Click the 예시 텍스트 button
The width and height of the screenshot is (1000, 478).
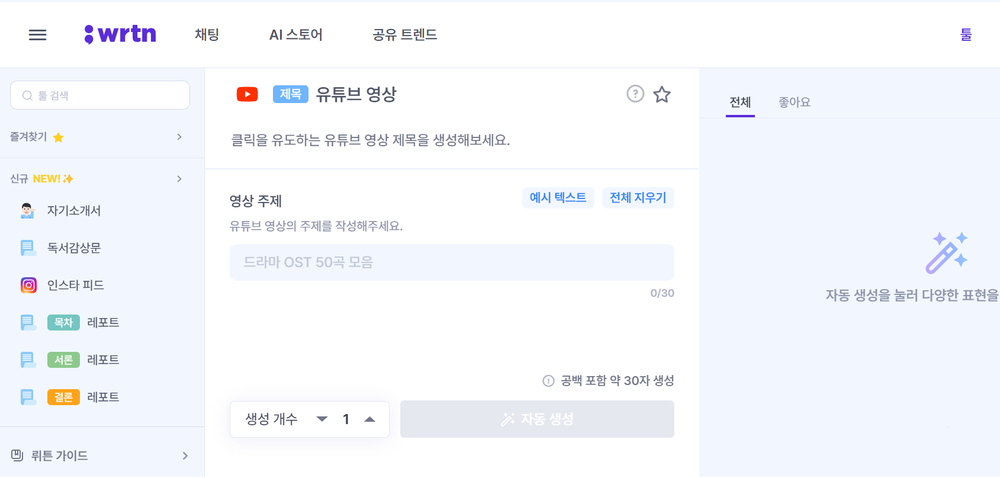[x=558, y=198]
